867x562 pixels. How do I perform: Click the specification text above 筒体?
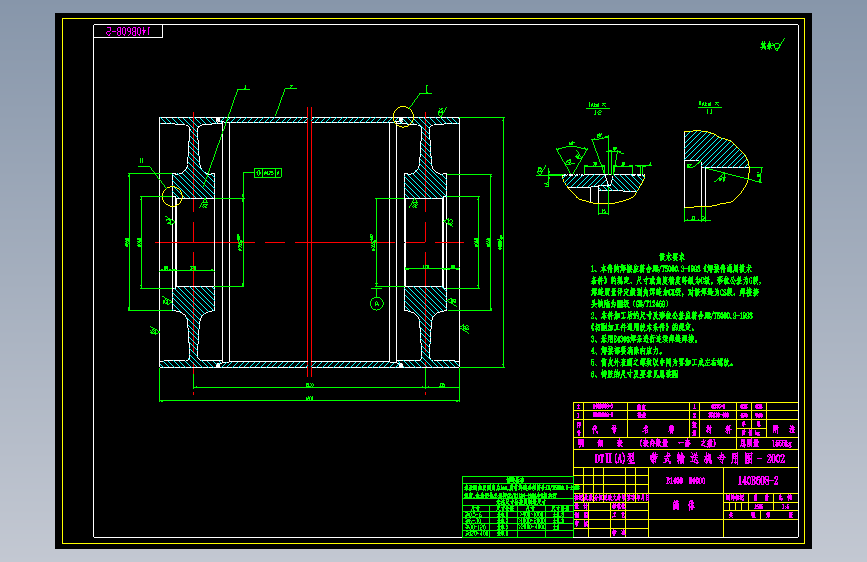pyautogui.click(x=686, y=481)
